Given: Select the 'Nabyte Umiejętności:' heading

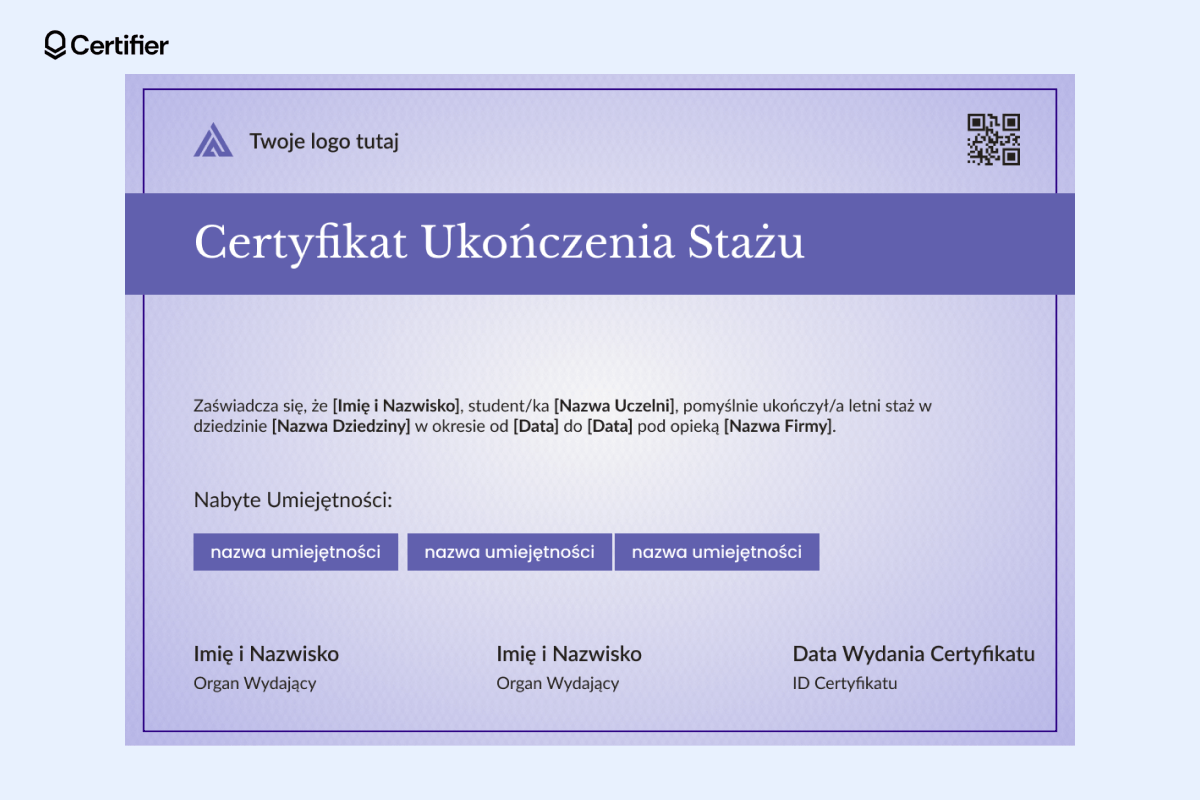Looking at the screenshot, I should tap(293, 500).
